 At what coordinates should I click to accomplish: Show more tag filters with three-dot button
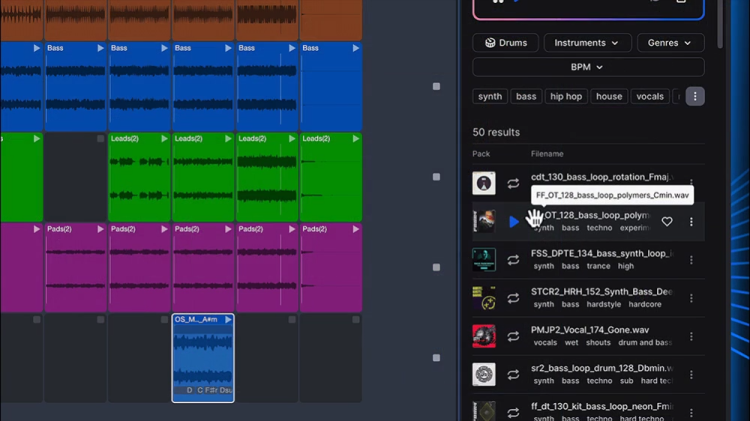click(x=695, y=96)
